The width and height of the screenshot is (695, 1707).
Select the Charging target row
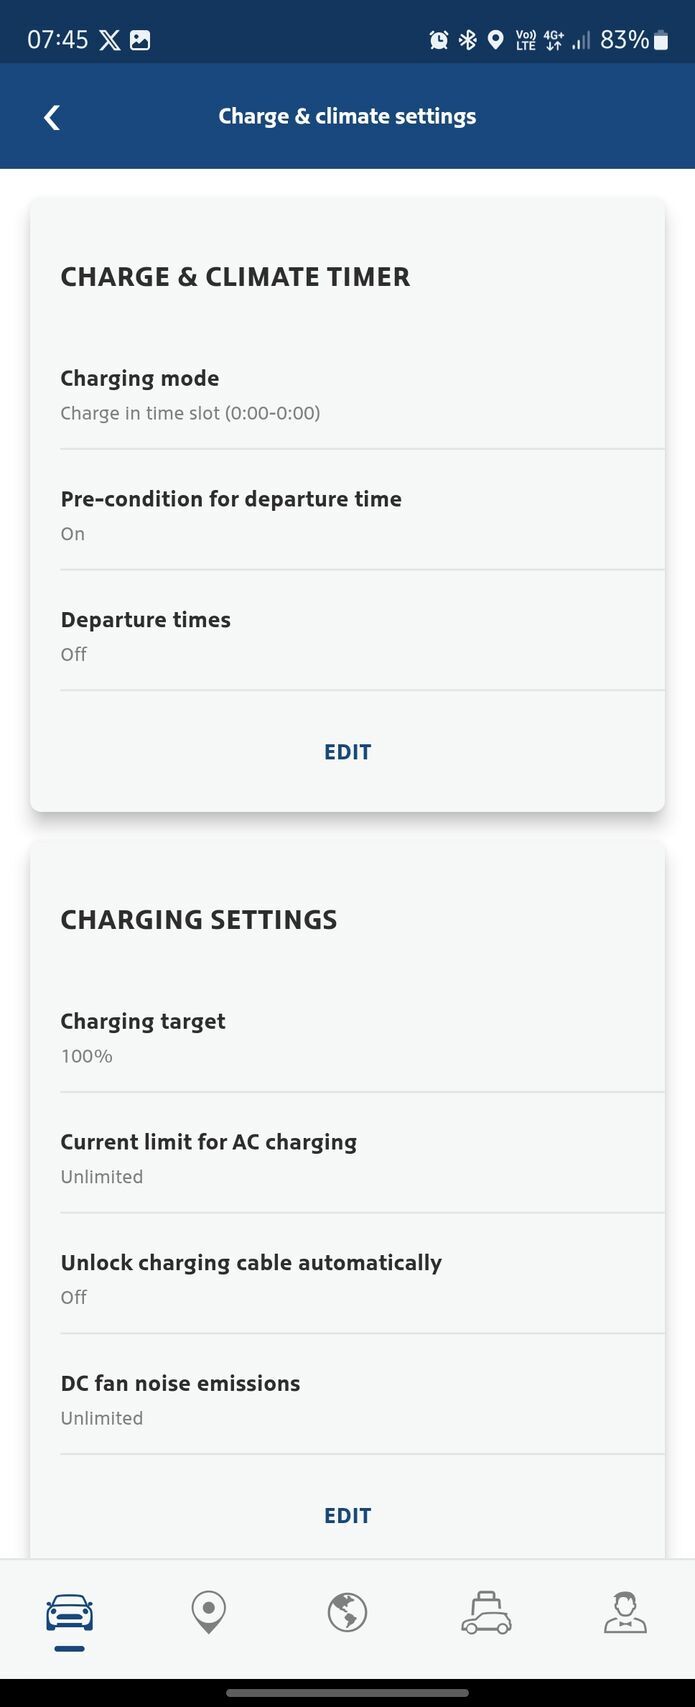[347, 1038]
